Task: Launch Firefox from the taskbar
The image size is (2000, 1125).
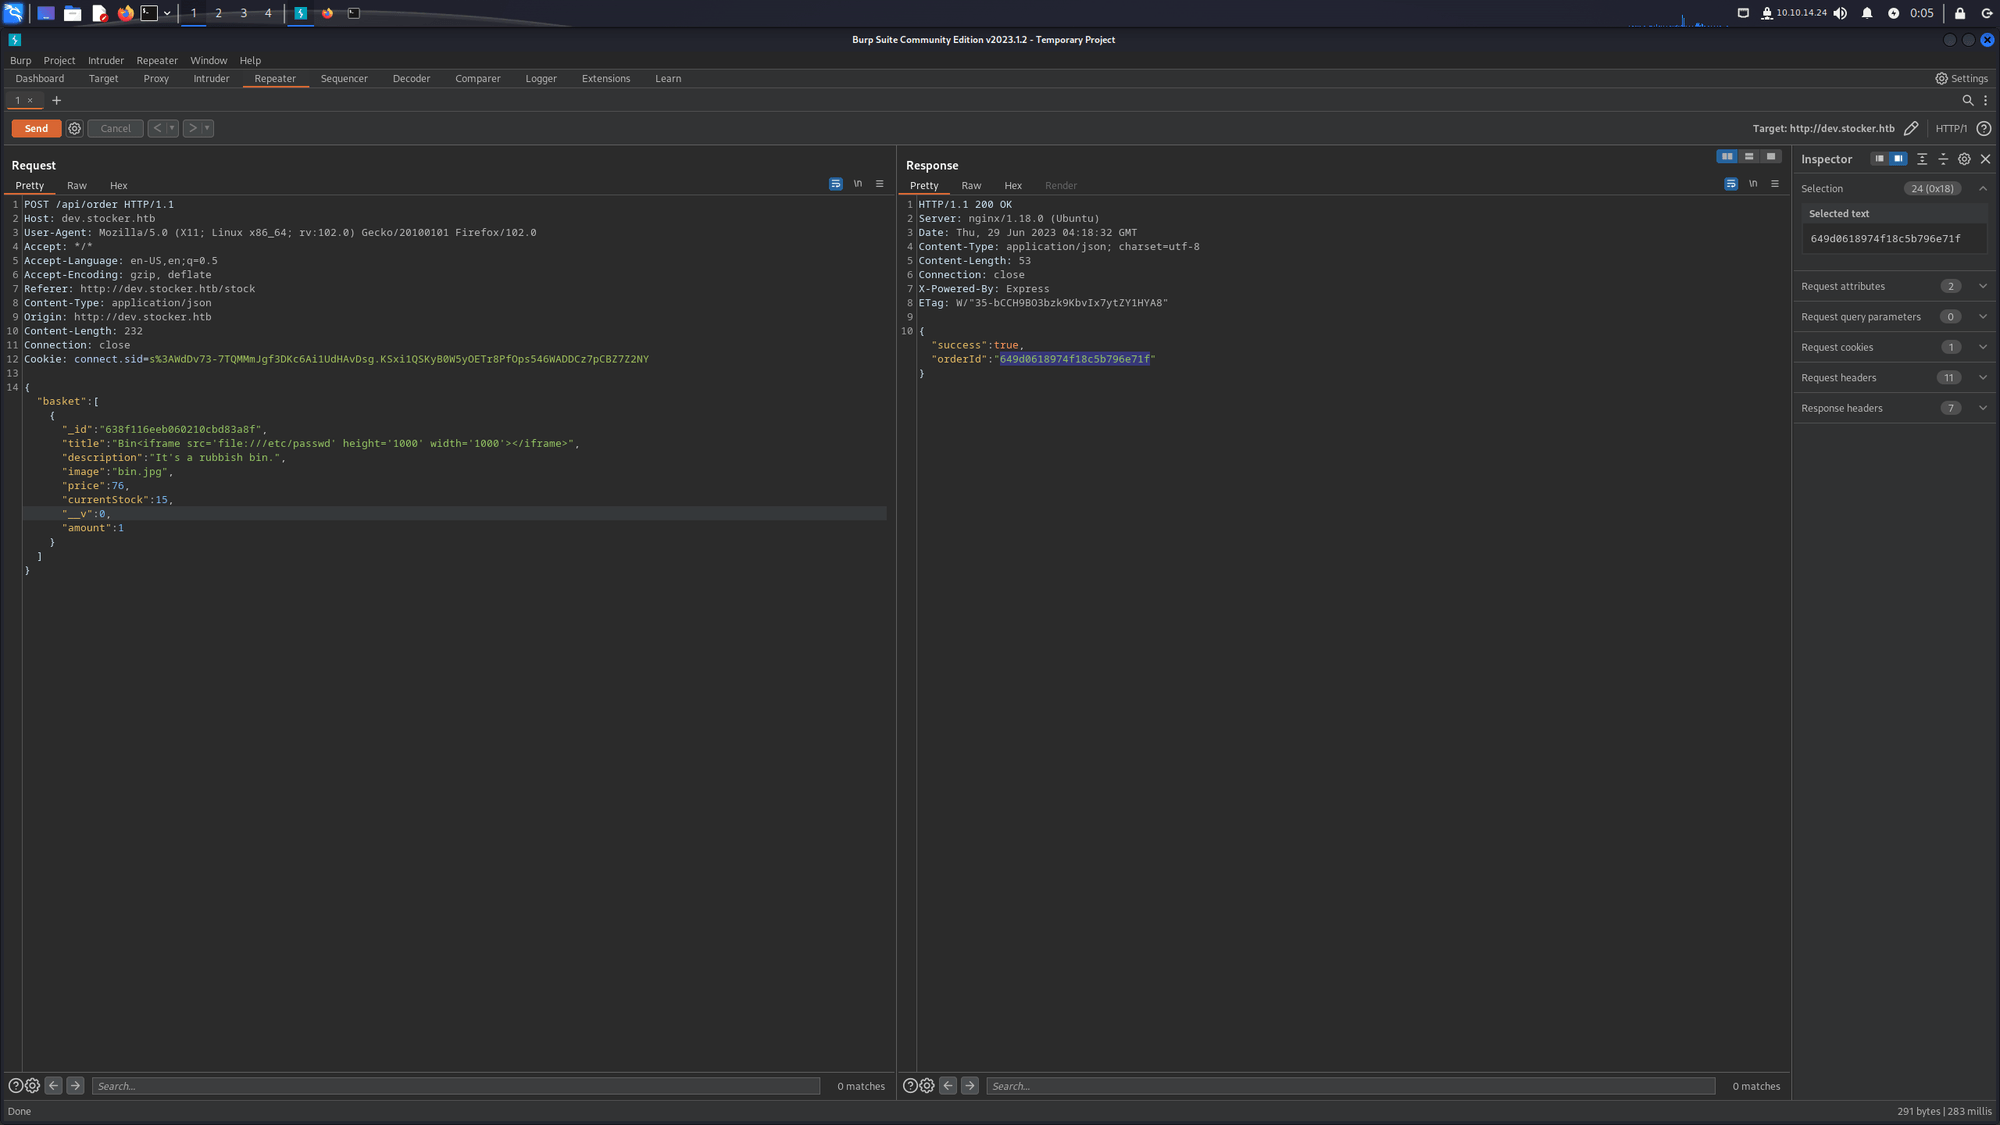Action: tap(125, 13)
